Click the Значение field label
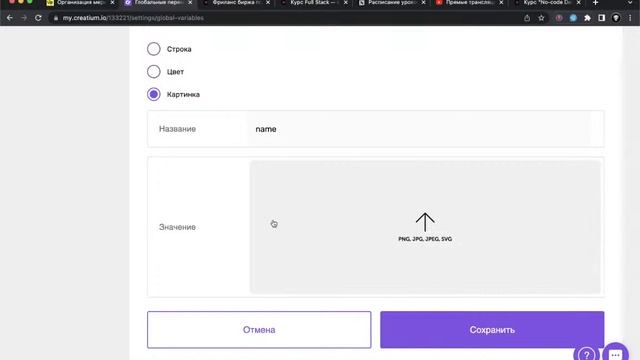640x360 pixels. coord(177,227)
